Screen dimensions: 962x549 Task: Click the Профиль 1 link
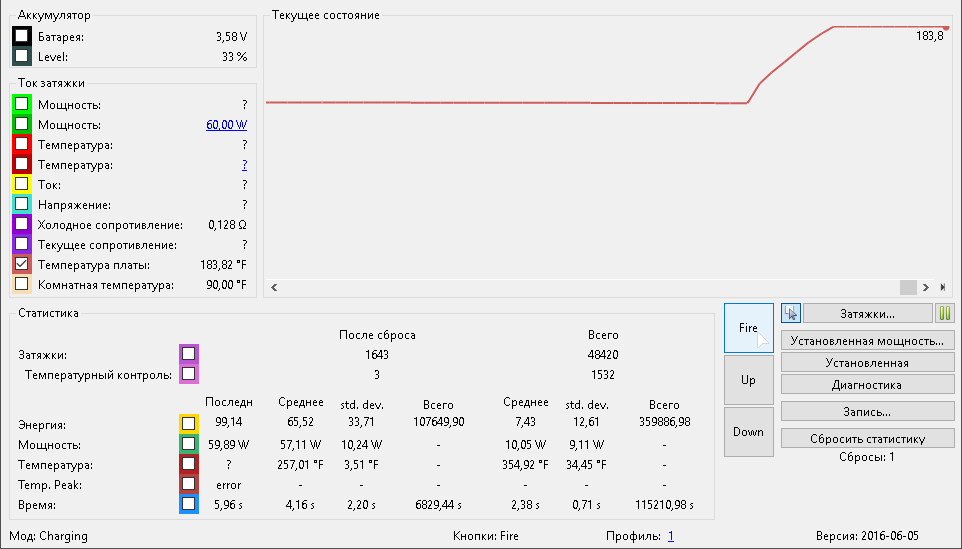pos(671,536)
